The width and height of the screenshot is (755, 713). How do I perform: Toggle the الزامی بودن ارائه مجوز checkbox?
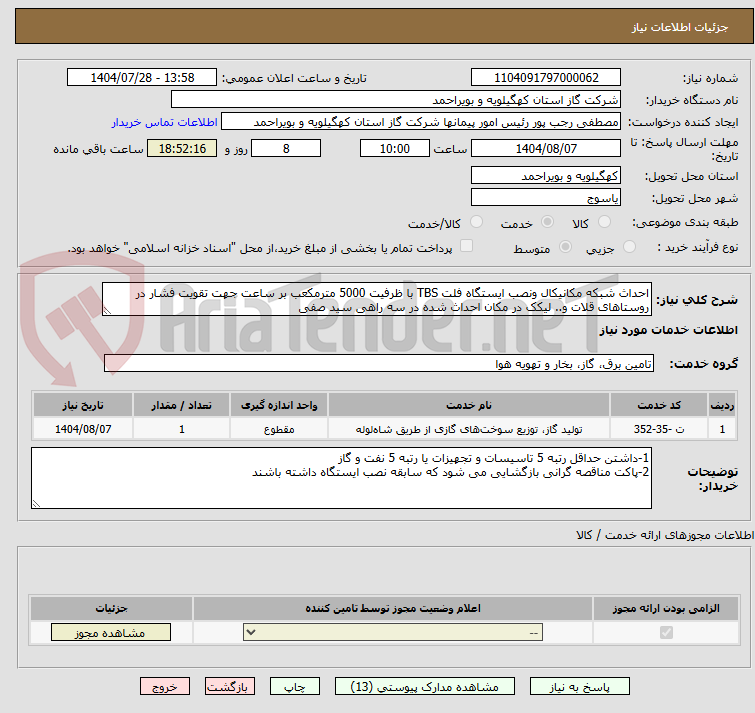point(666,632)
